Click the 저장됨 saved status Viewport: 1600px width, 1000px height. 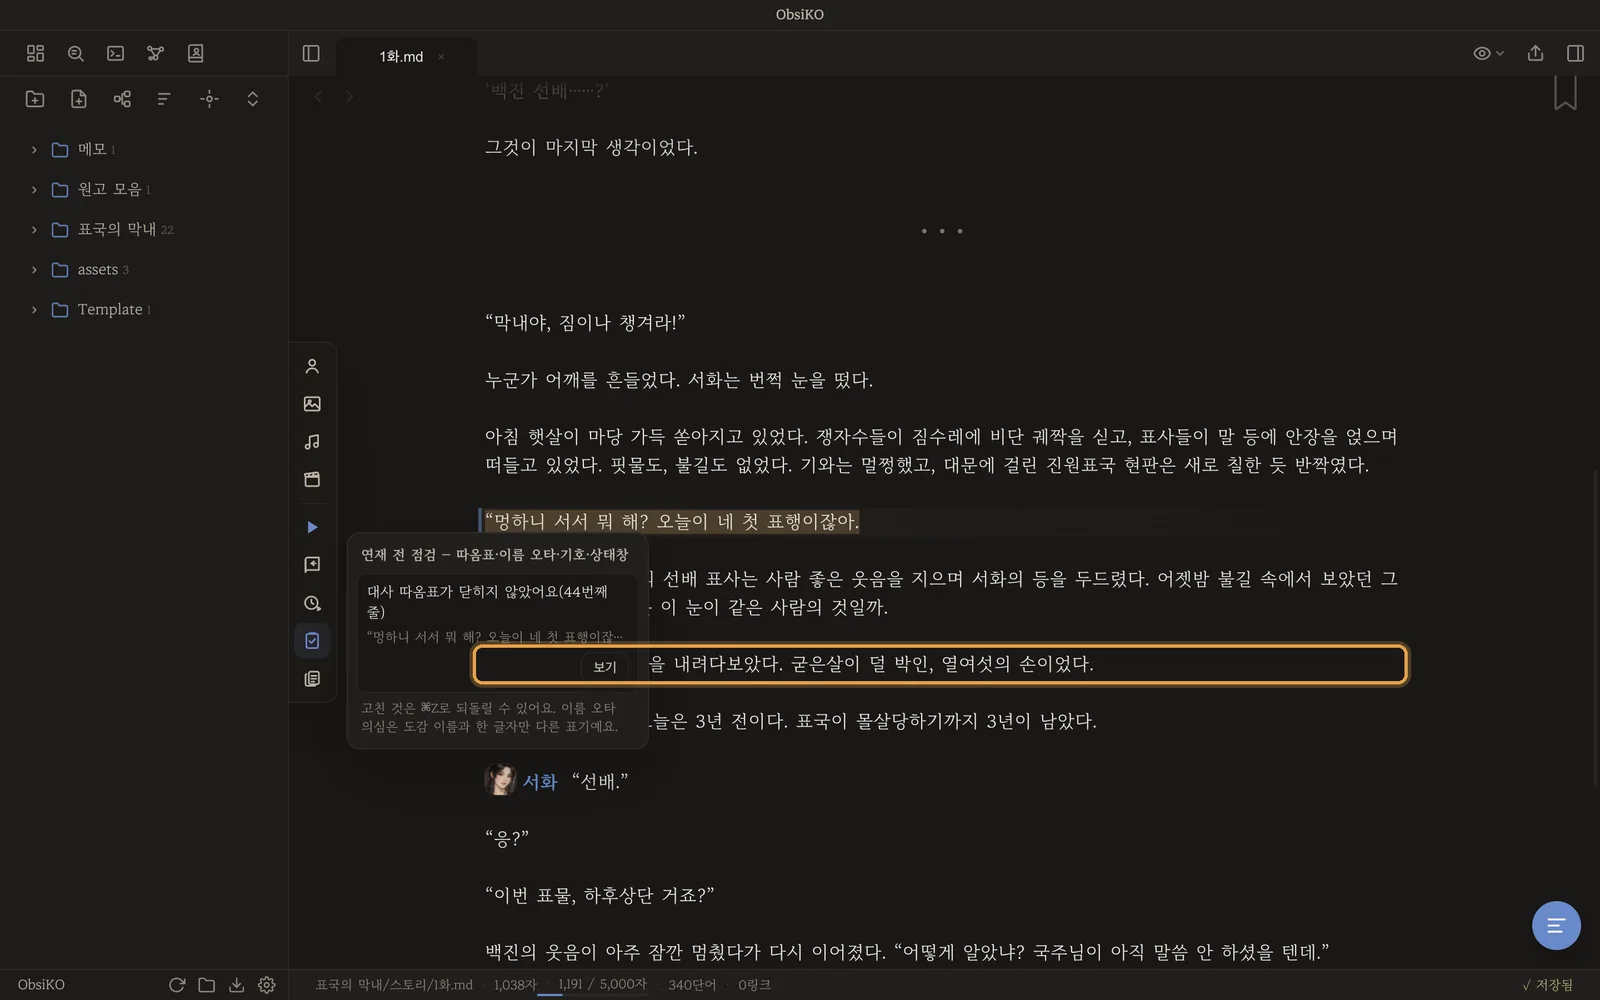pos(1547,985)
